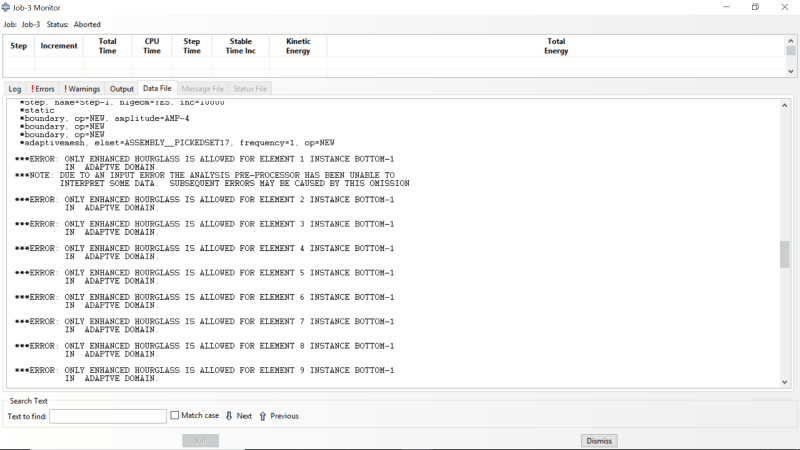Click step table scroll up arrow
Viewport: 800px width, 450px height.
click(x=791, y=41)
